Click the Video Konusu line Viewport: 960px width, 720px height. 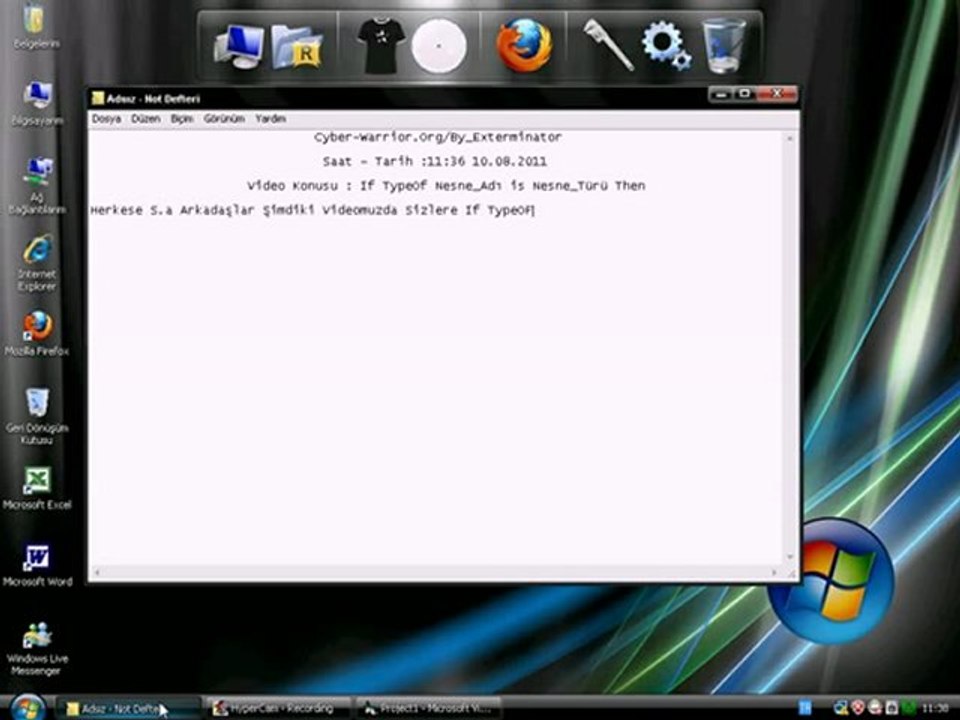pyautogui.click(x=446, y=186)
